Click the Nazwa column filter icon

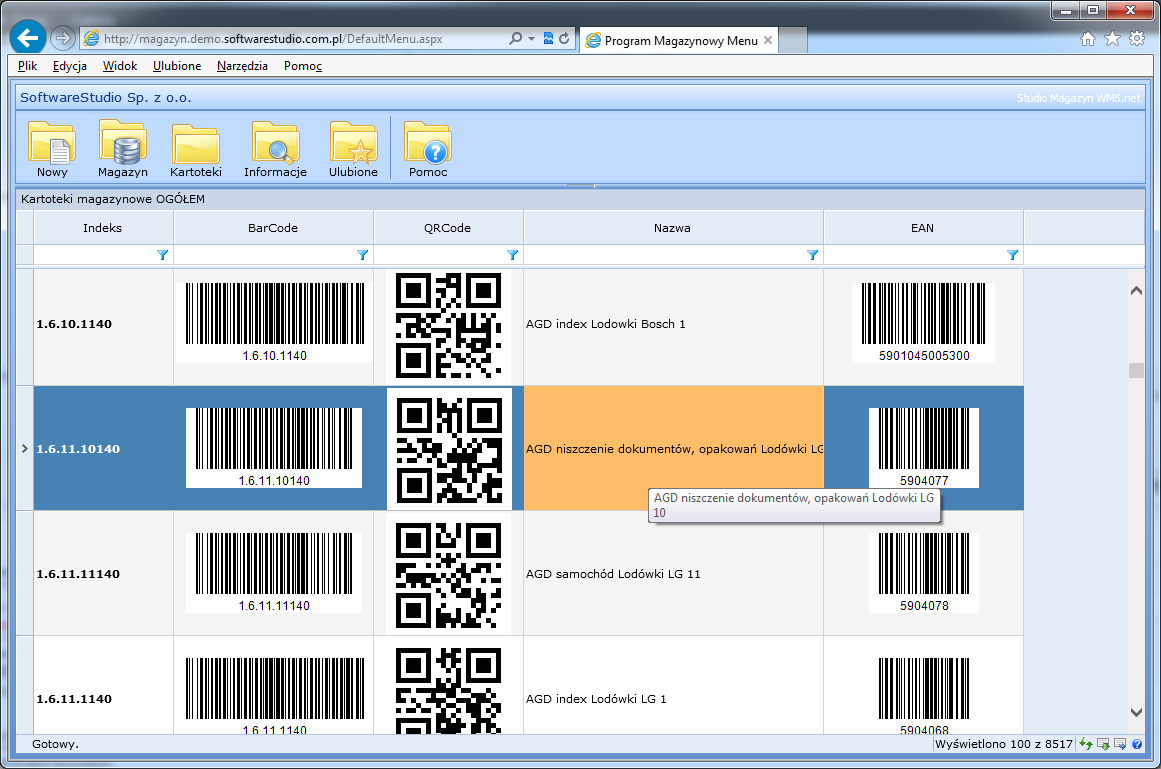pyautogui.click(x=812, y=255)
